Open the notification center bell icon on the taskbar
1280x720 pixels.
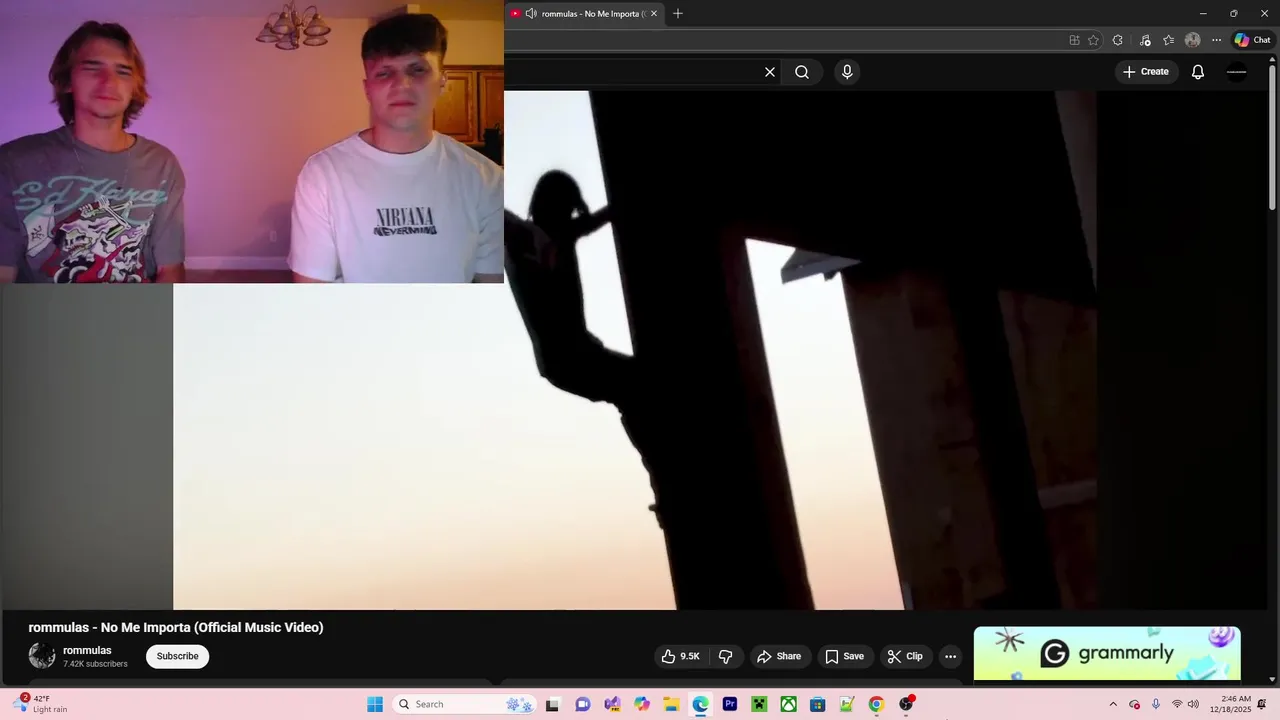click(x=1262, y=704)
